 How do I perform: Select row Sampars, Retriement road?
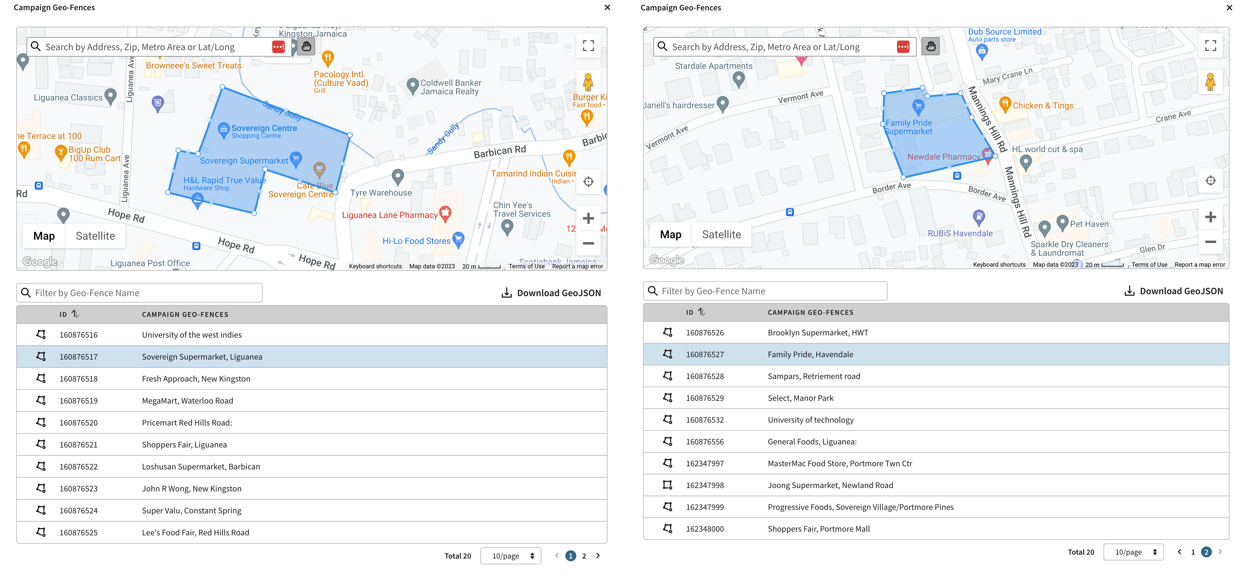(x=936, y=377)
